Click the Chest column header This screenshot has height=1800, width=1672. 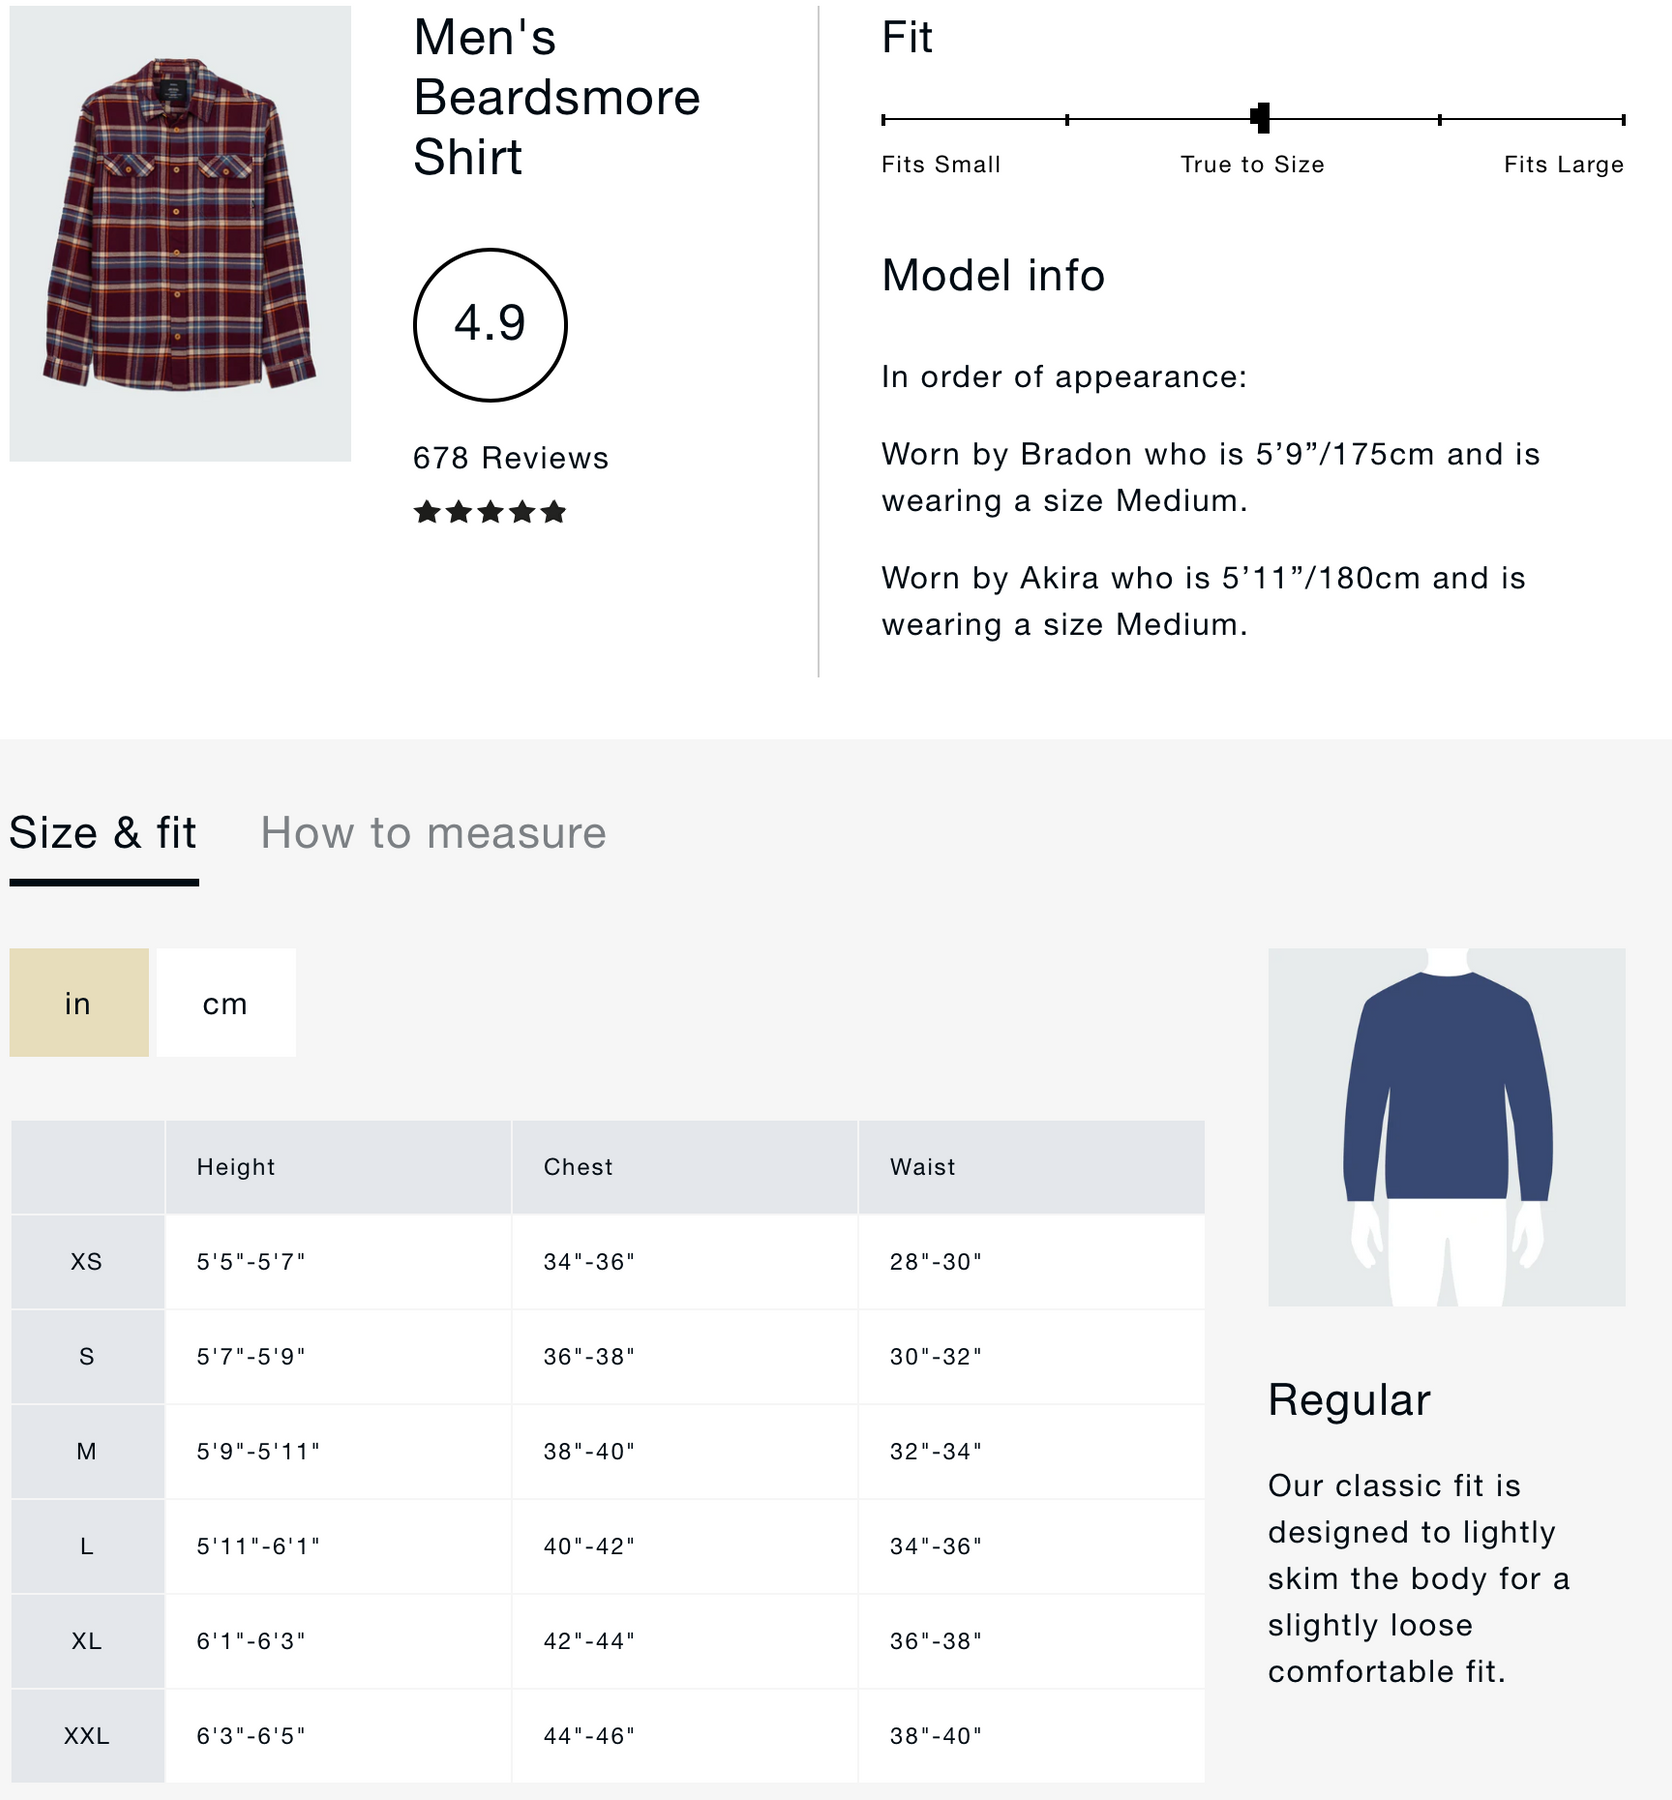click(578, 1167)
